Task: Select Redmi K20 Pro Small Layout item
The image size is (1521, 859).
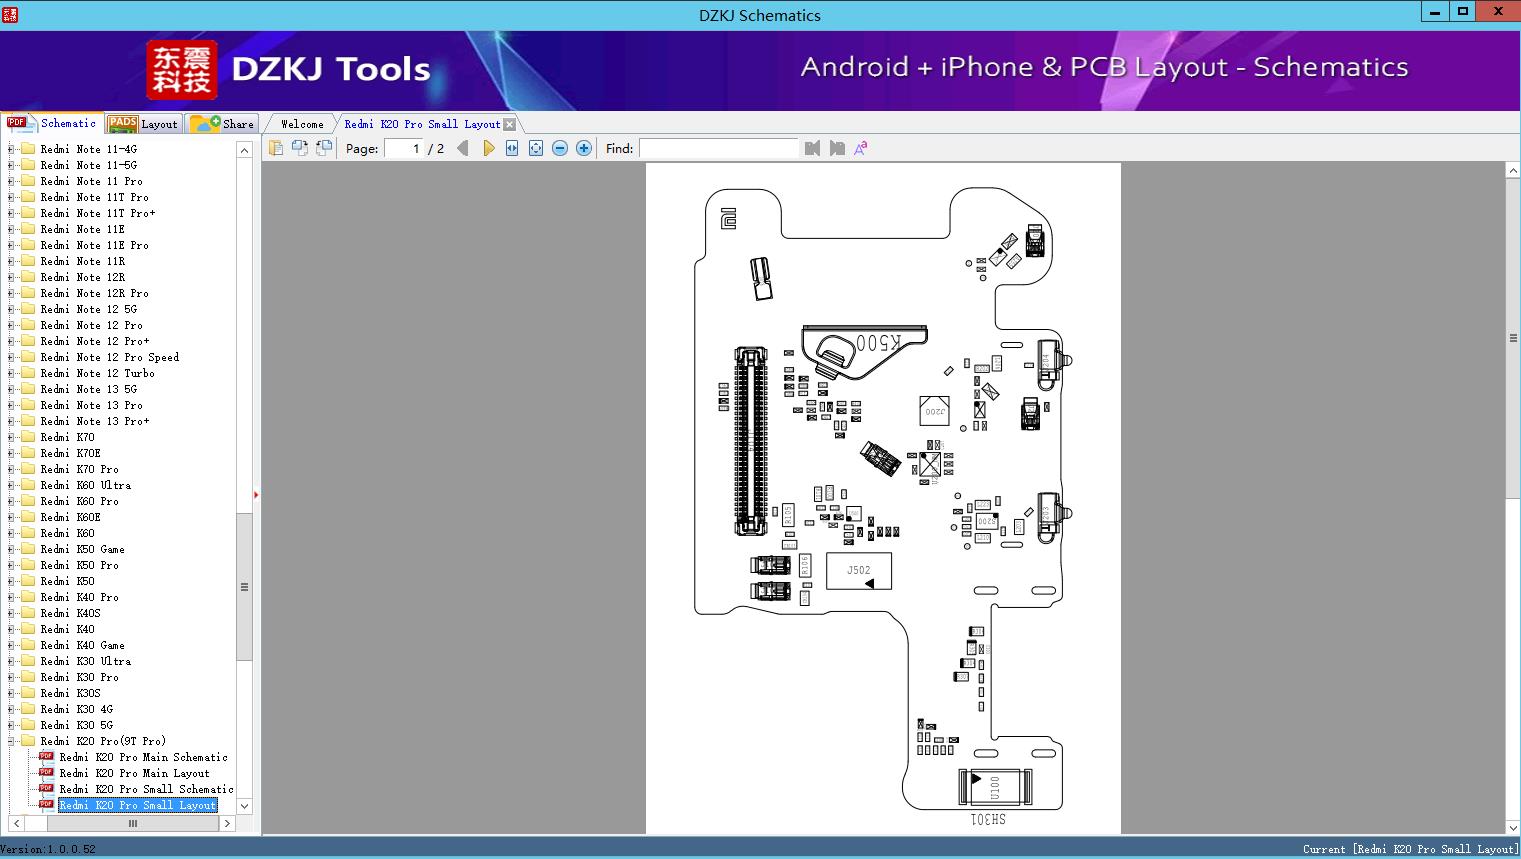Action: (x=137, y=805)
